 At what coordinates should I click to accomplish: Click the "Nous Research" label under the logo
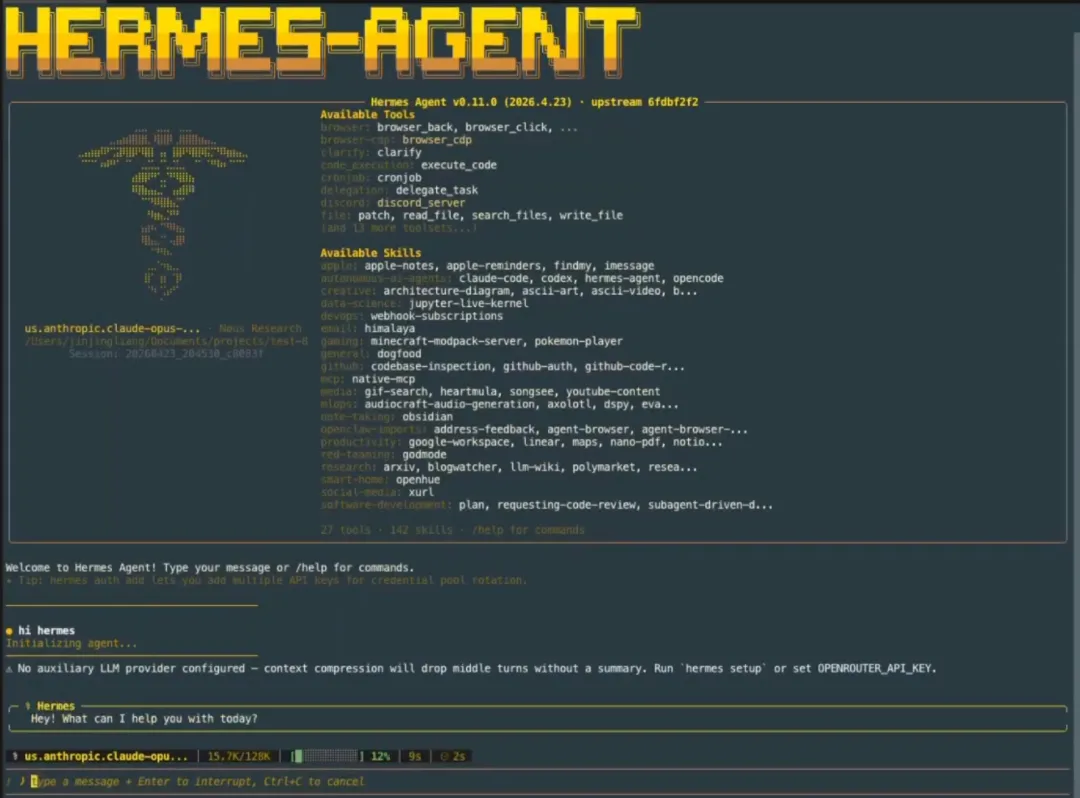260,328
